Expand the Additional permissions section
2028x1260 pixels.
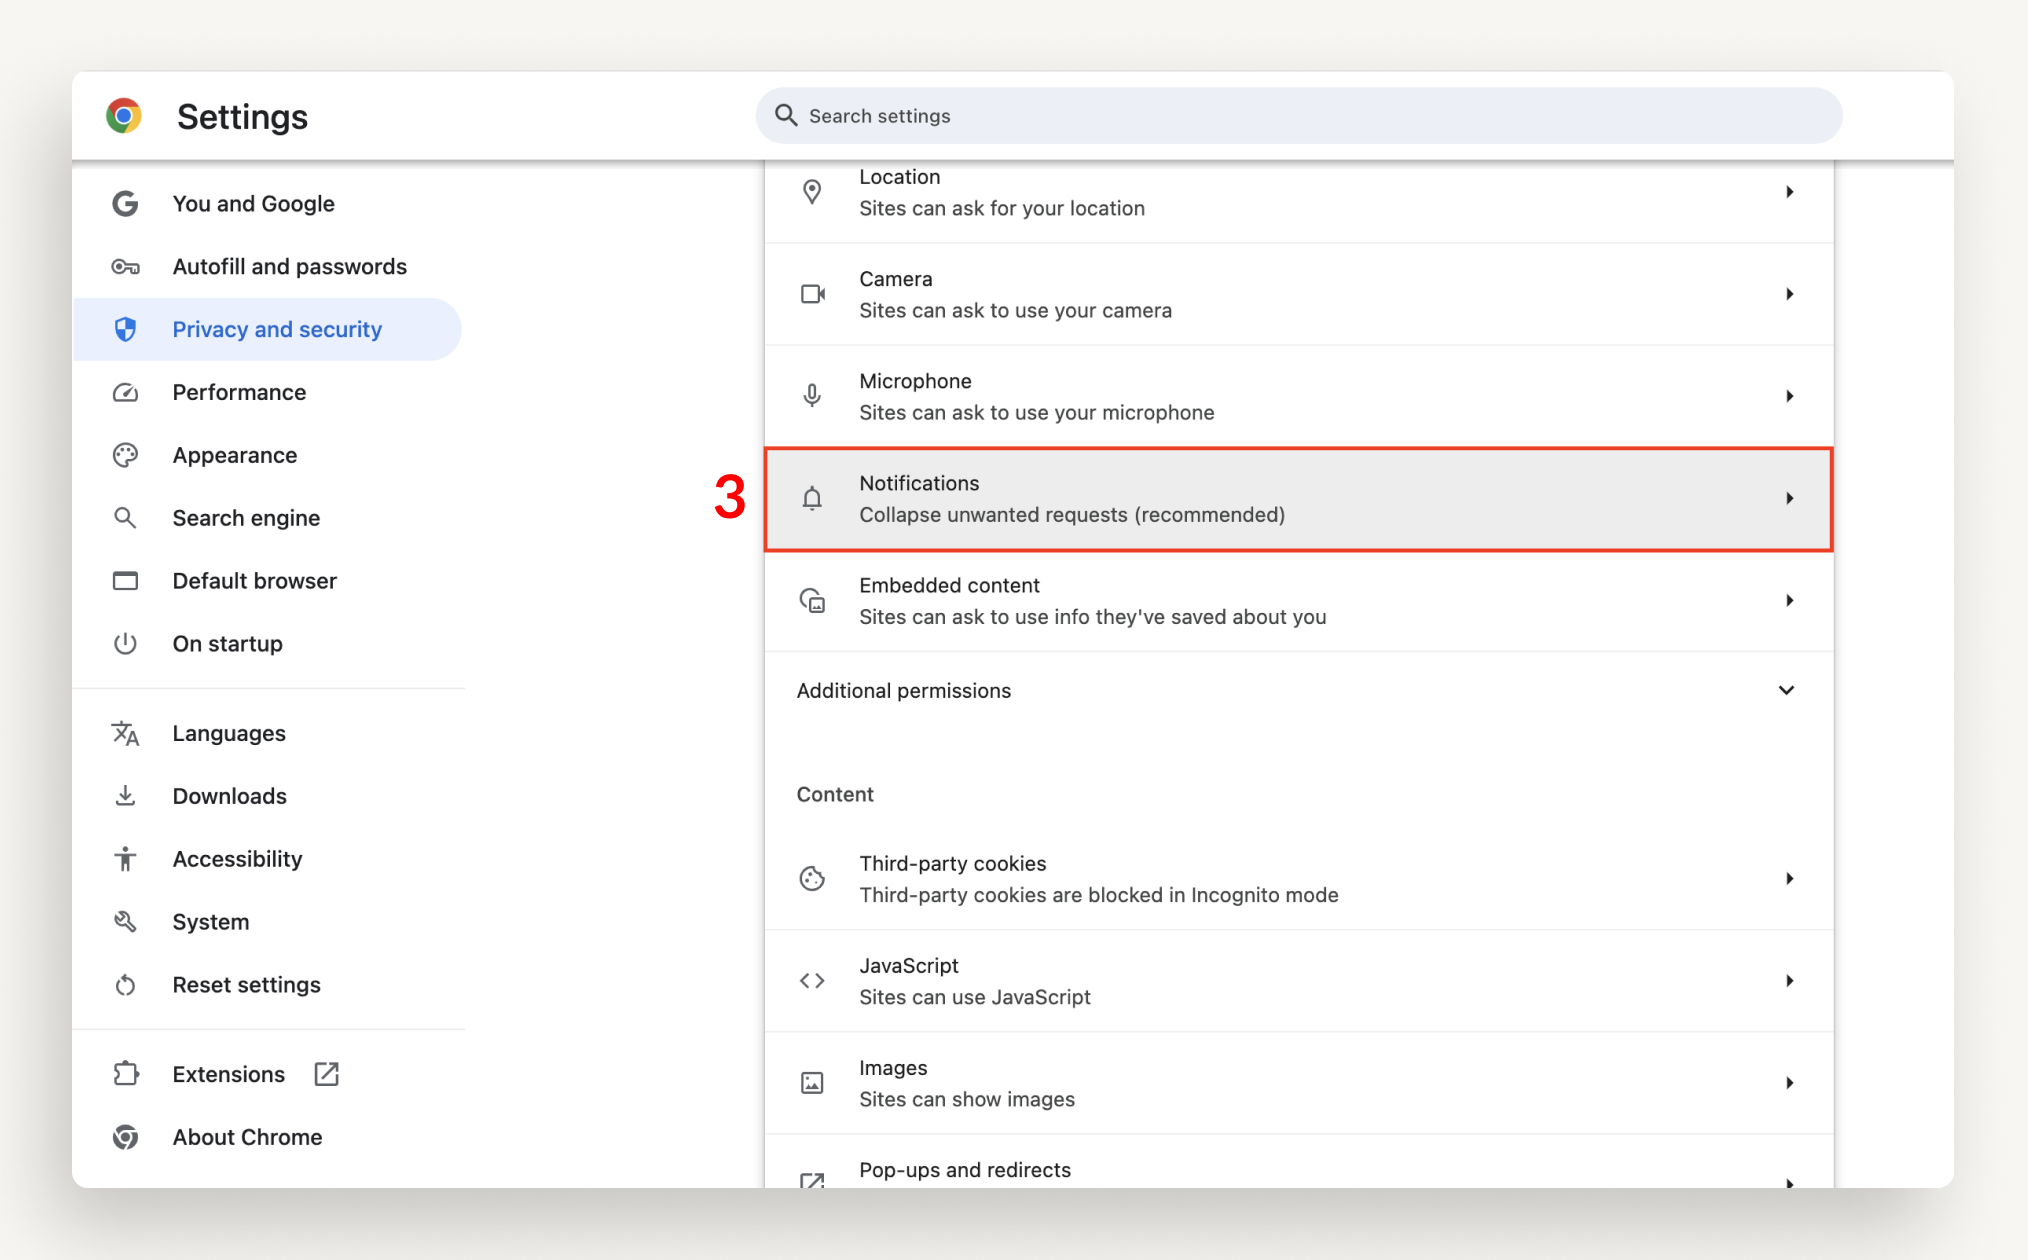[1786, 690]
